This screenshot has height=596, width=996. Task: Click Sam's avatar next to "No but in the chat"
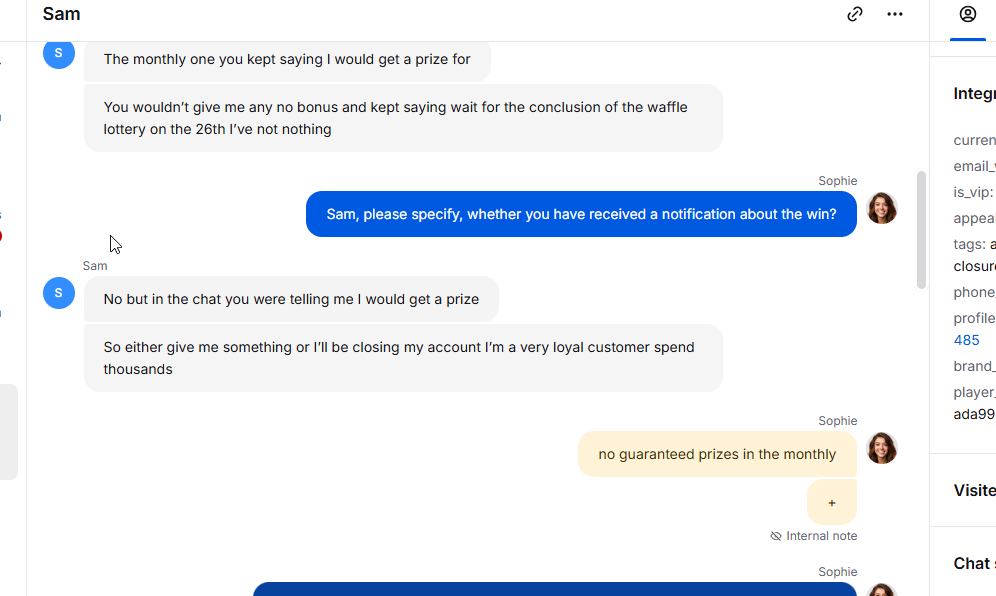click(59, 293)
